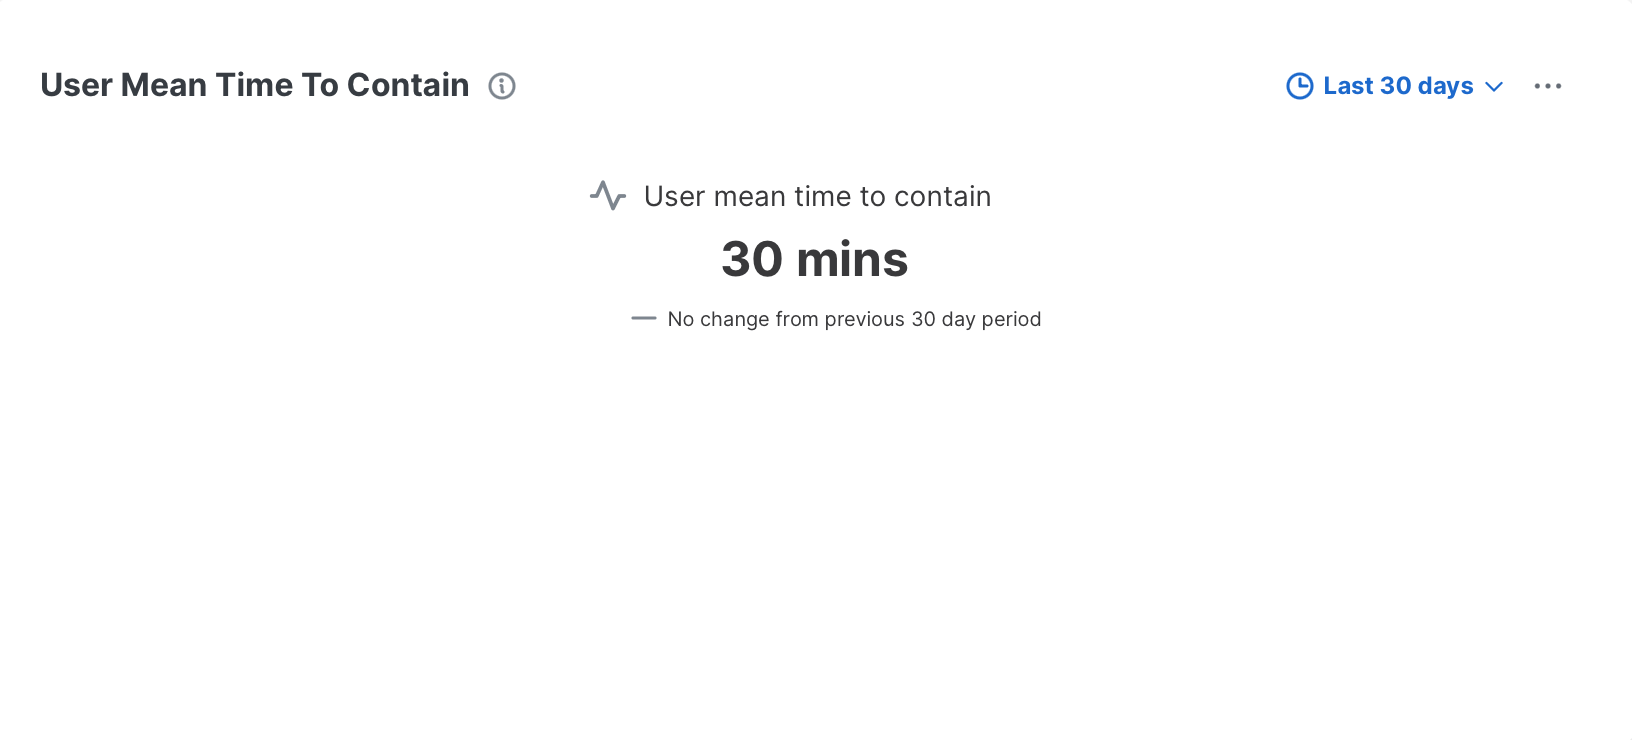Click the word Contain in the heading

point(408,85)
